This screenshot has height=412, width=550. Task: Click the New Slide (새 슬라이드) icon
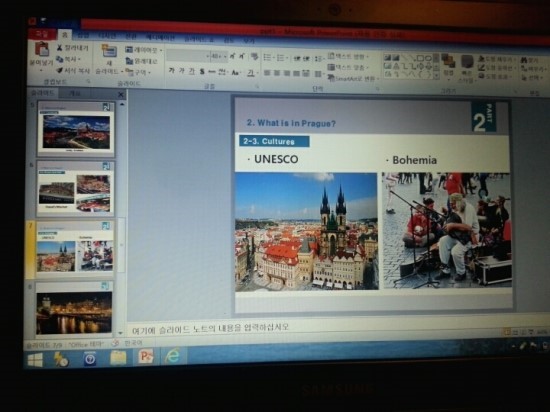(x=109, y=51)
